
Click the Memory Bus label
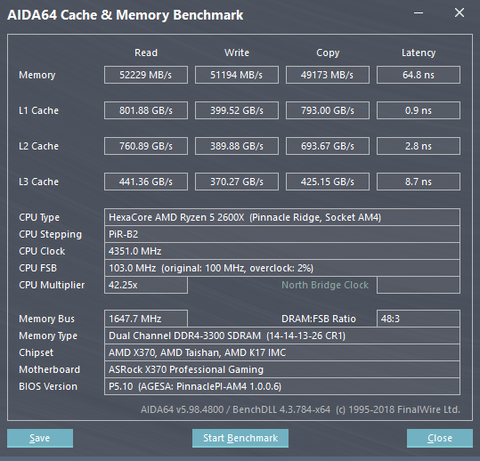[47, 319]
